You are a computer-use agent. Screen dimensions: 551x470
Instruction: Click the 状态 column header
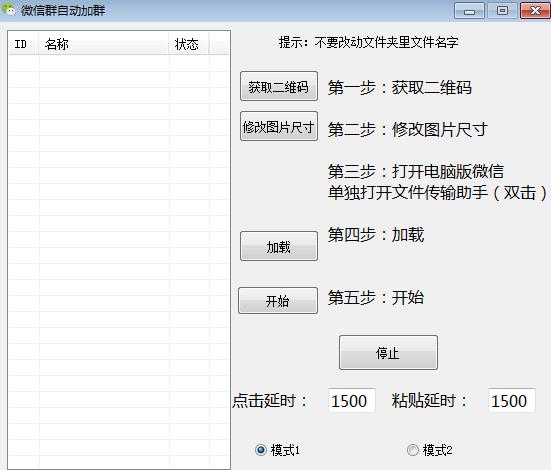click(189, 44)
